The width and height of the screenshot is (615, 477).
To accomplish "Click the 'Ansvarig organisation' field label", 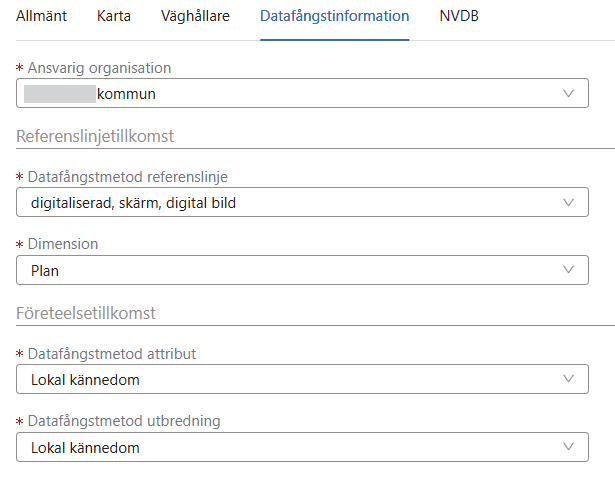I will [x=99, y=68].
